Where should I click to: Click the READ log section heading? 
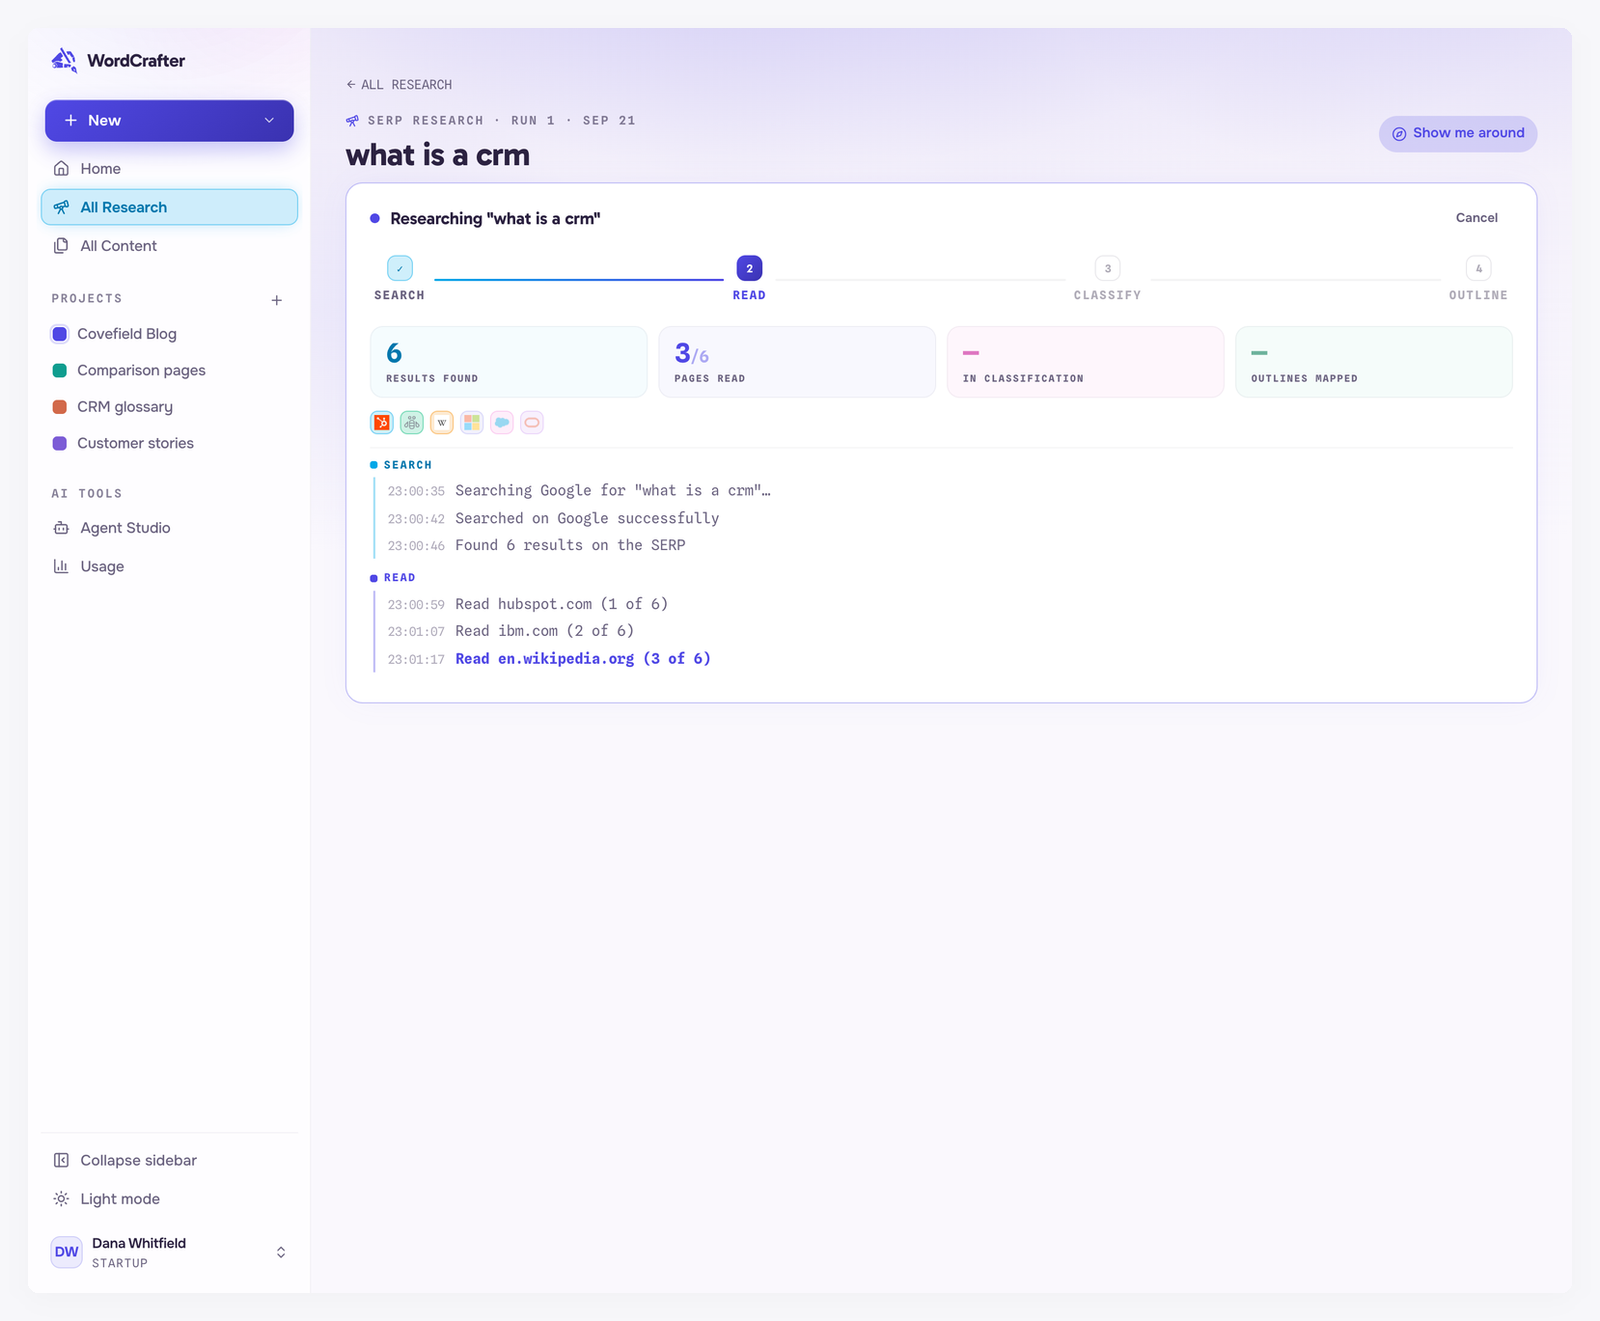[x=399, y=578]
